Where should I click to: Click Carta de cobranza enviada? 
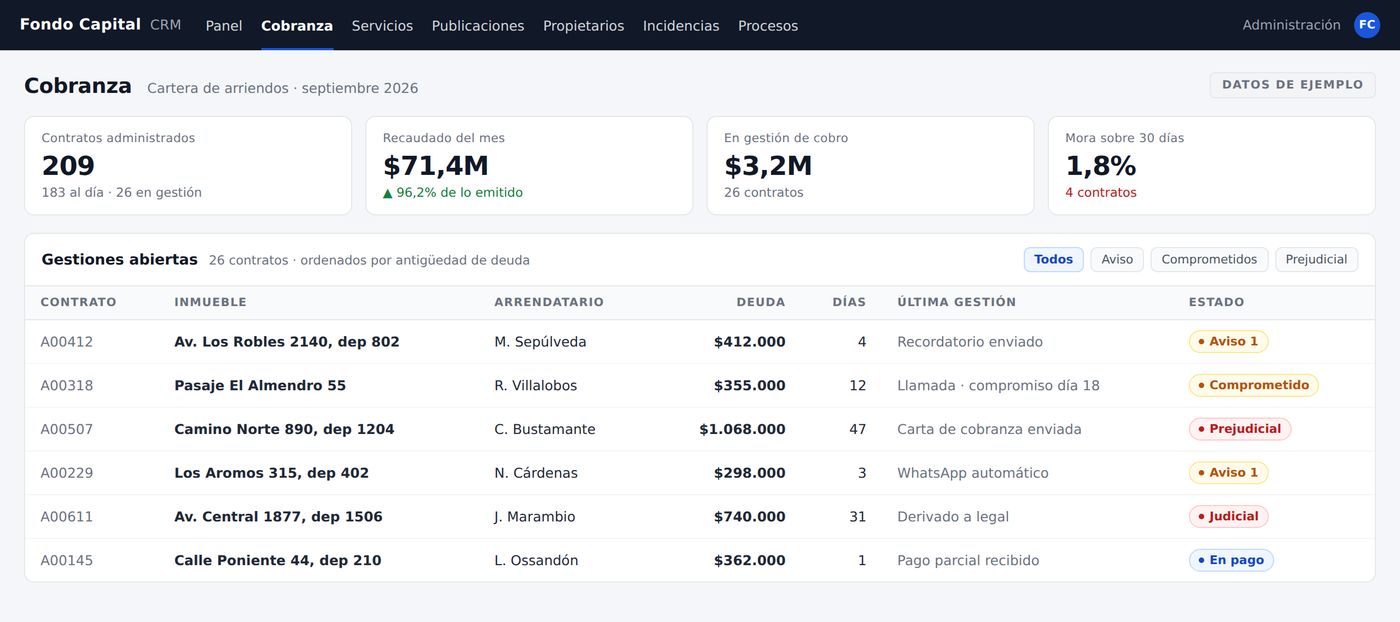(x=989, y=430)
